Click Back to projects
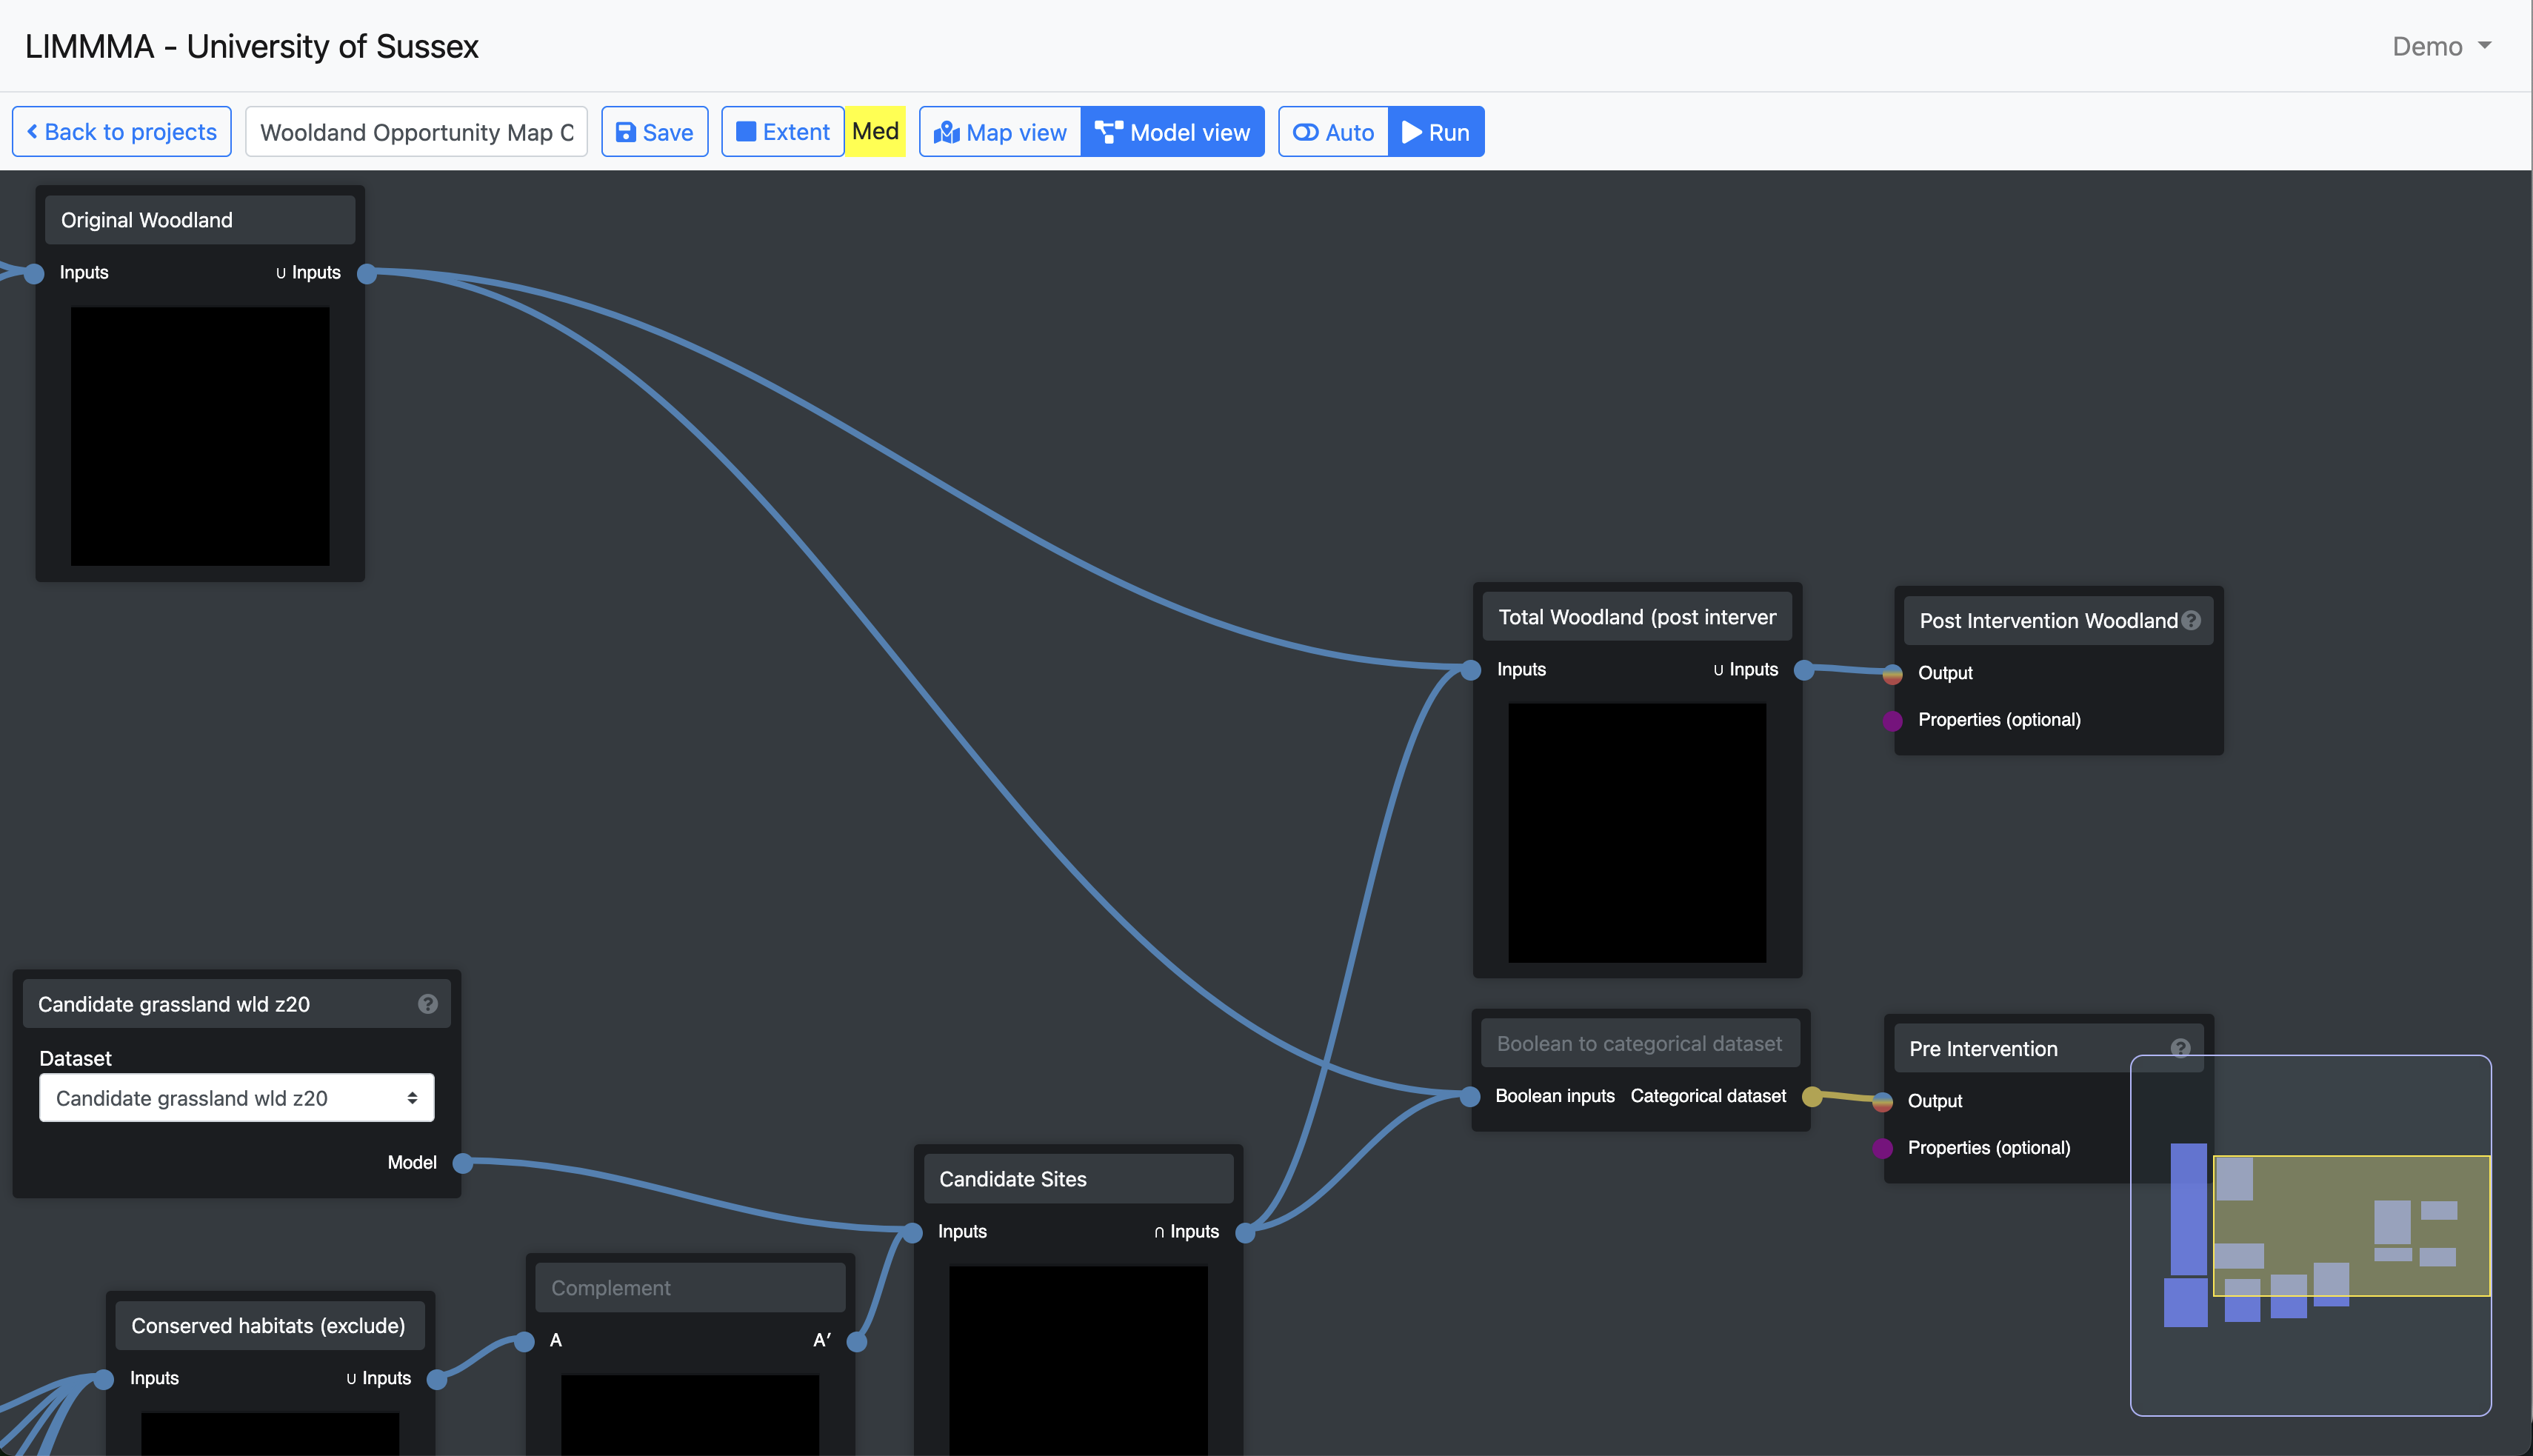Image resolution: width=2533 pixels, height=1456 pixels. pyautogui.click(x=121, y=132)
